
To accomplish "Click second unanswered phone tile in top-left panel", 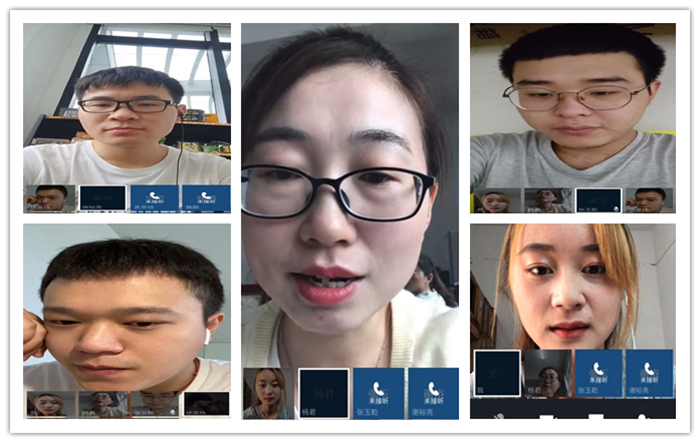I will pyautogui.click(x=206, y=198).
